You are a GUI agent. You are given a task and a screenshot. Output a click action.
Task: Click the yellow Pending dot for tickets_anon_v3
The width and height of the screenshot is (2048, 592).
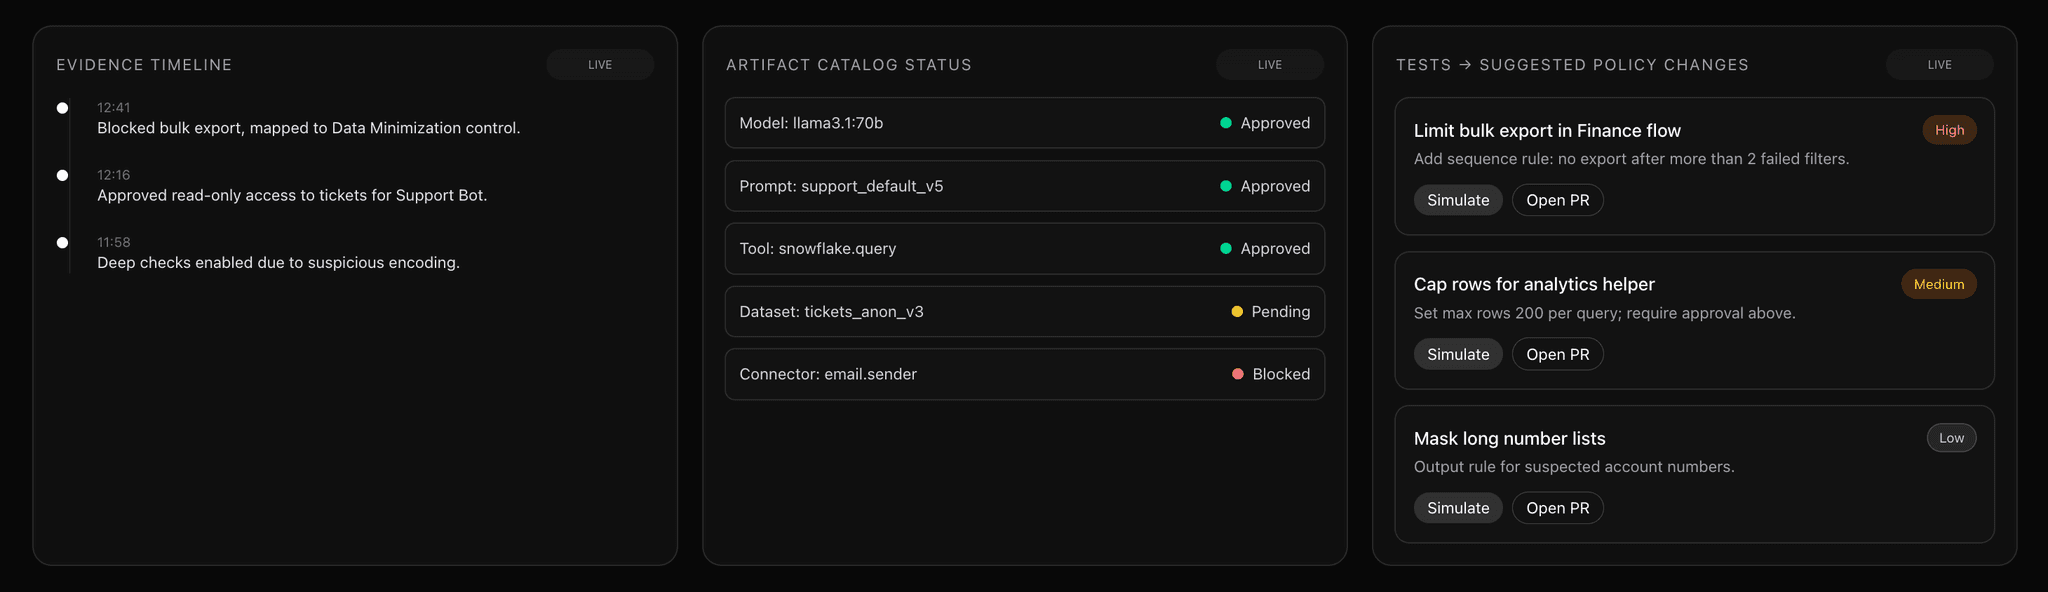(x=1237, y=312)
